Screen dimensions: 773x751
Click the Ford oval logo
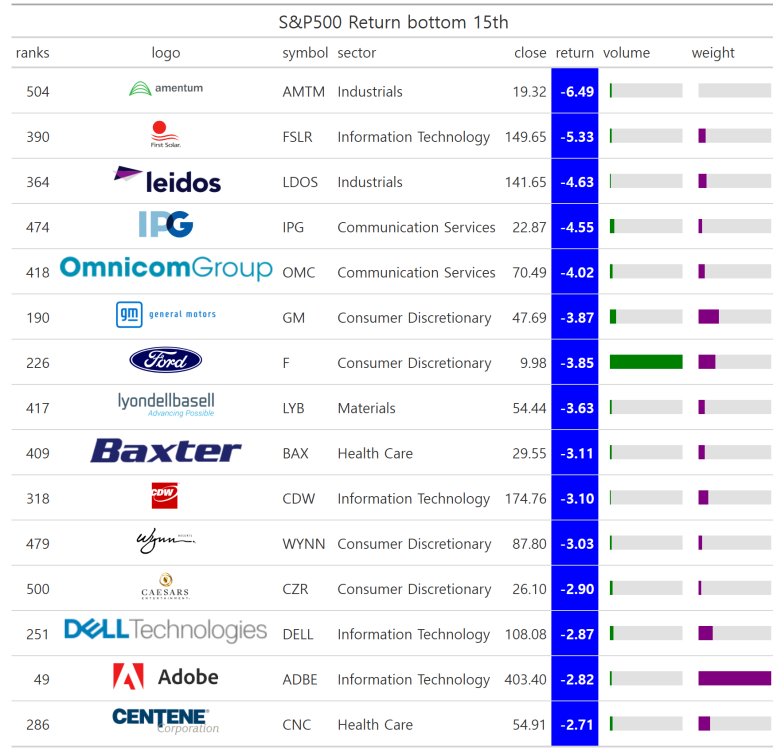coord(166,360)
